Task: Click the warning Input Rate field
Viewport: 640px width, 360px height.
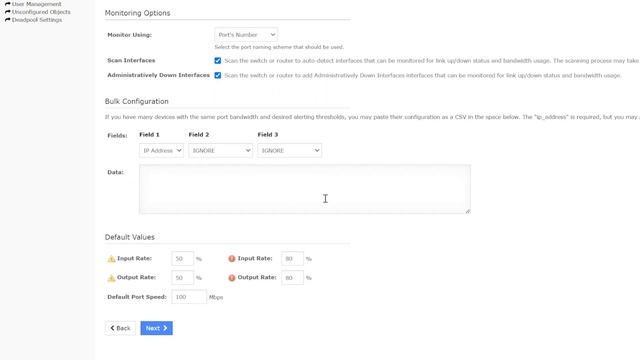Action: click(182, 259)
